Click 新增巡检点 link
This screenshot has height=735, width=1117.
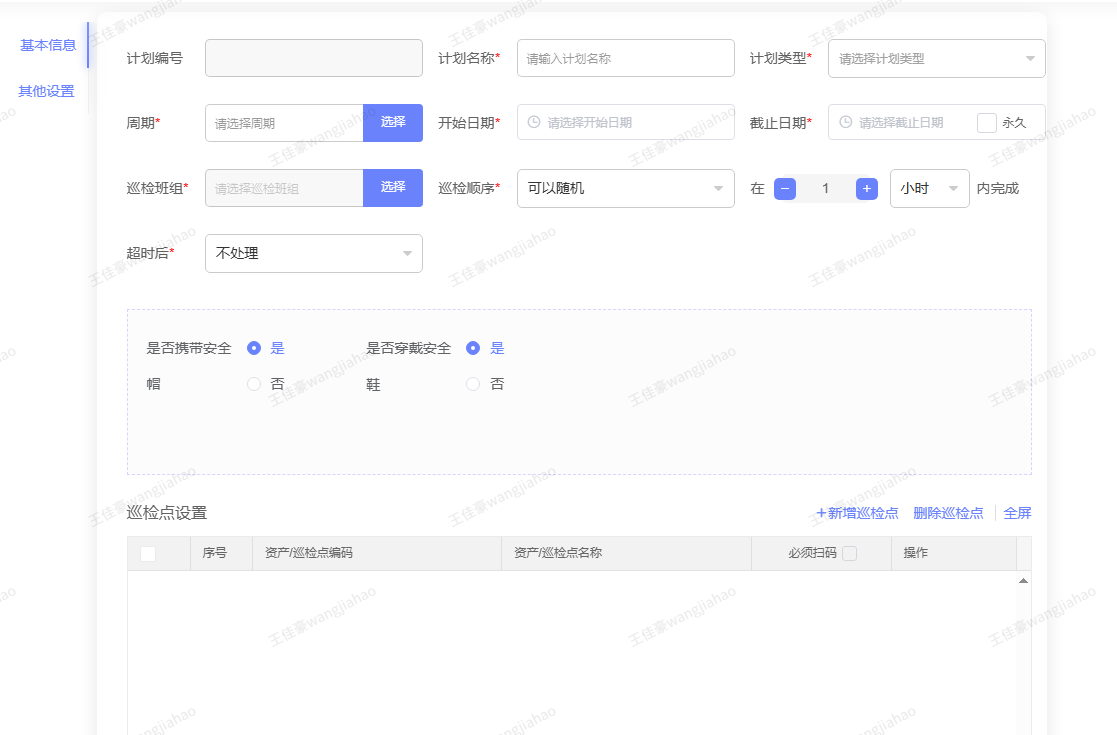857,513
